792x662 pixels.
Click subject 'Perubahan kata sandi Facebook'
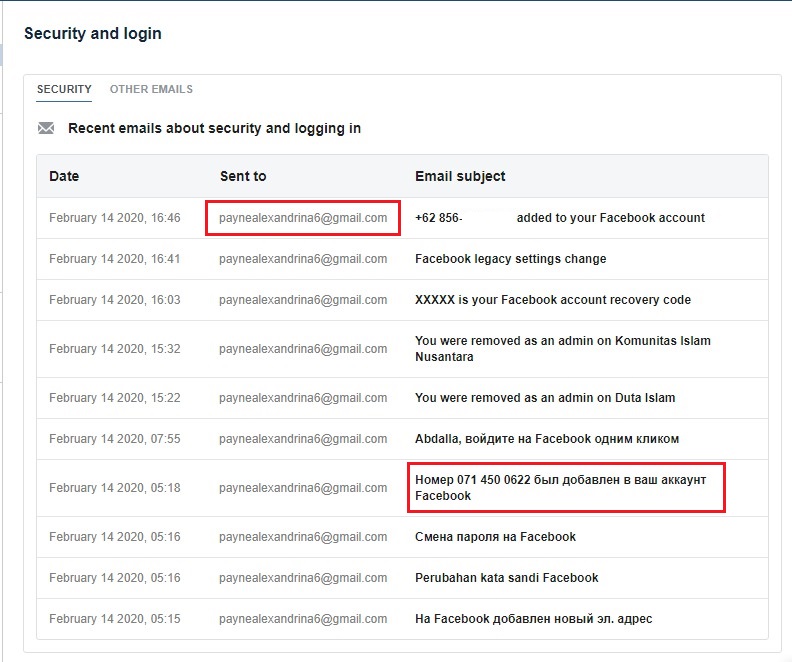(507, 578)
